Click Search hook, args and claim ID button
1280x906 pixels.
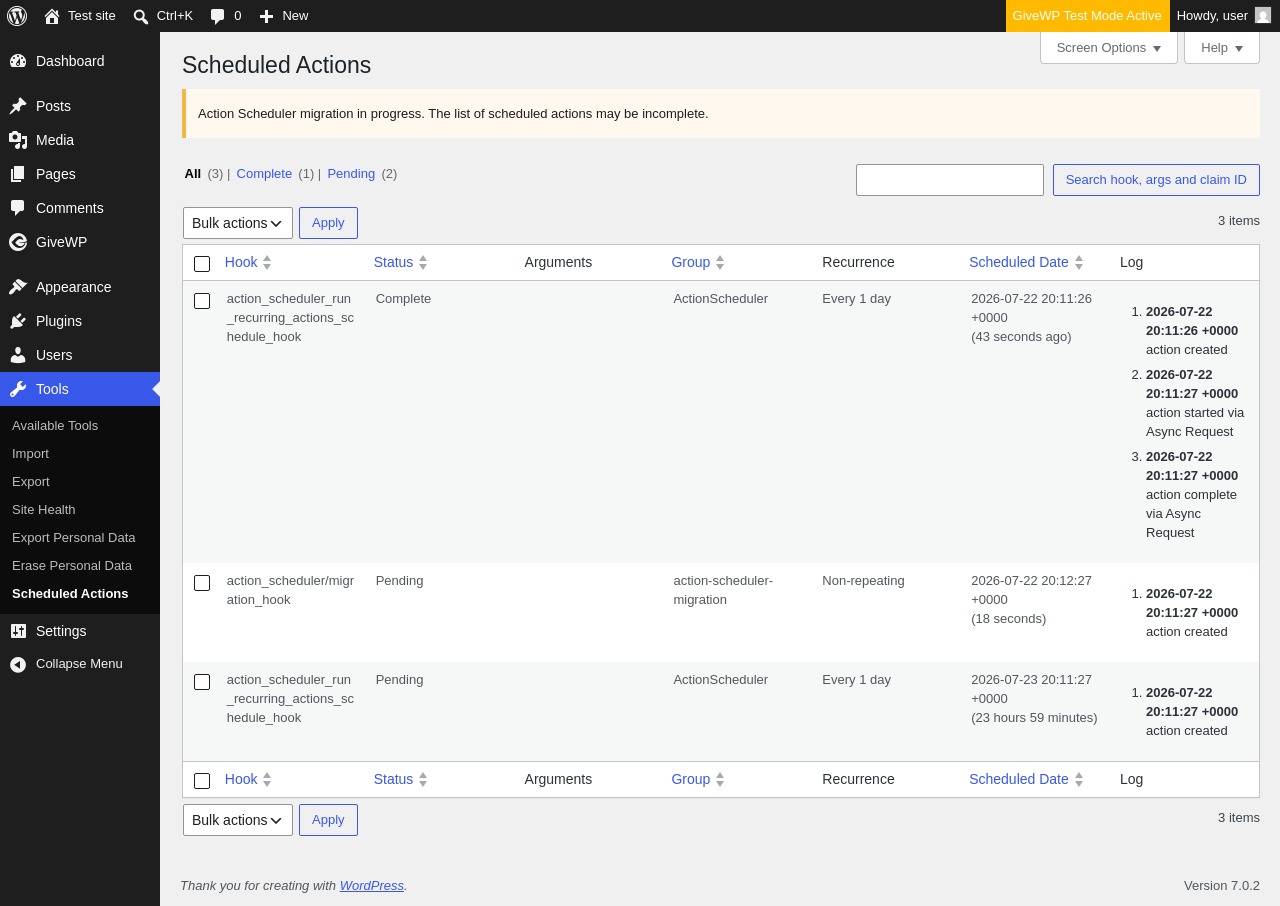pos(1156,180)
